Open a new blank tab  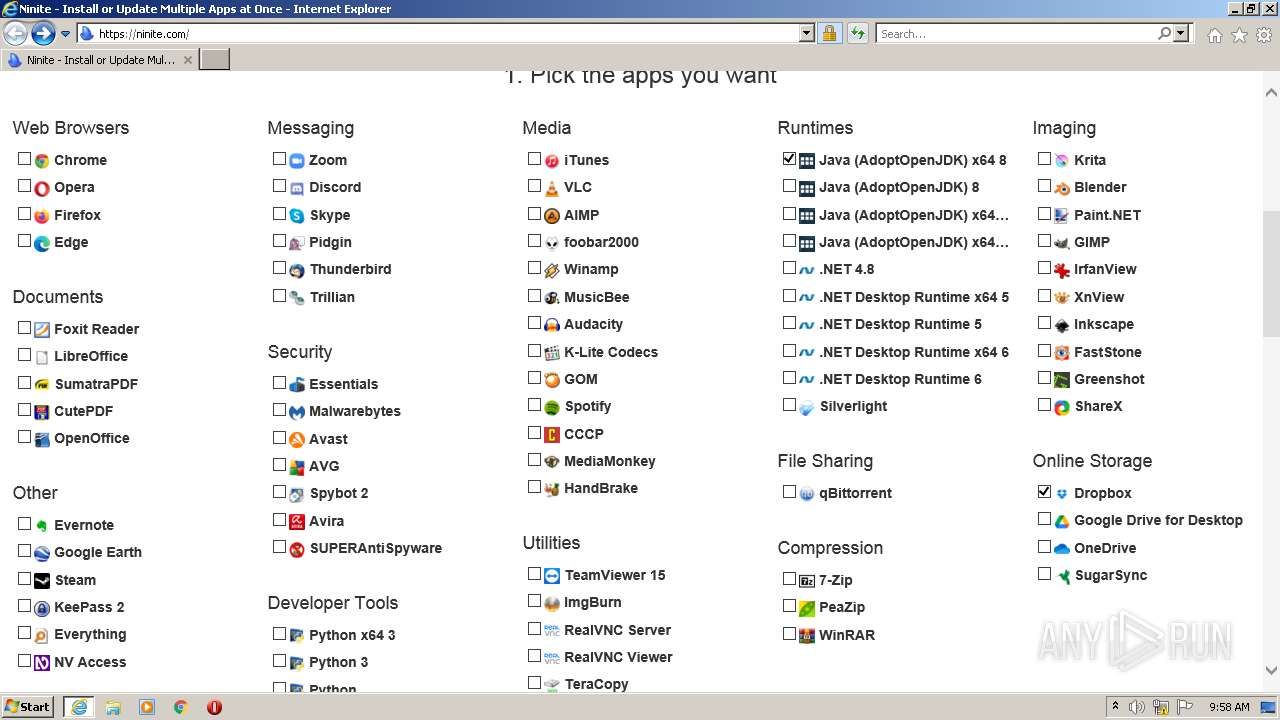[215, 60]
